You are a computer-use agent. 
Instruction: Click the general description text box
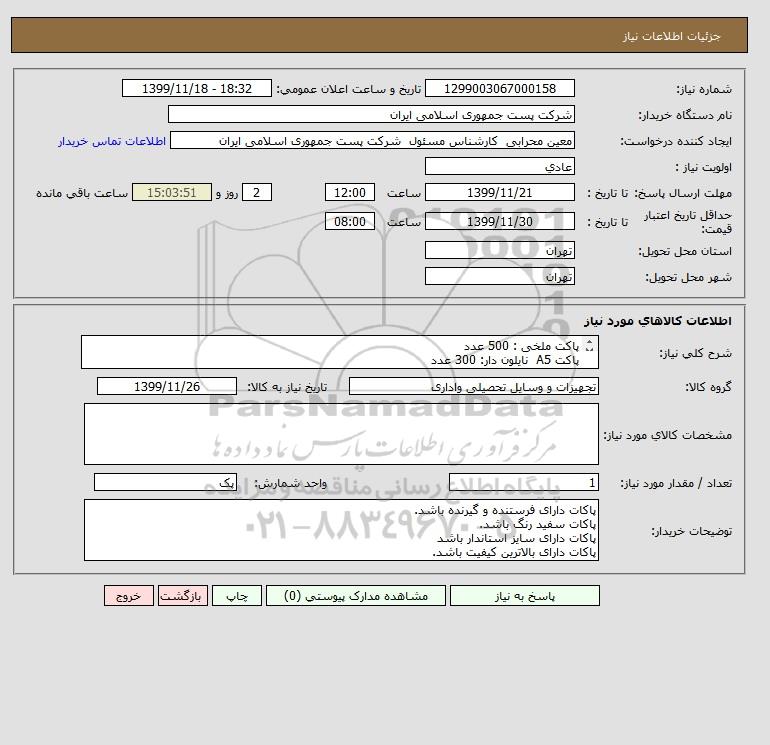tap(340, 352)
